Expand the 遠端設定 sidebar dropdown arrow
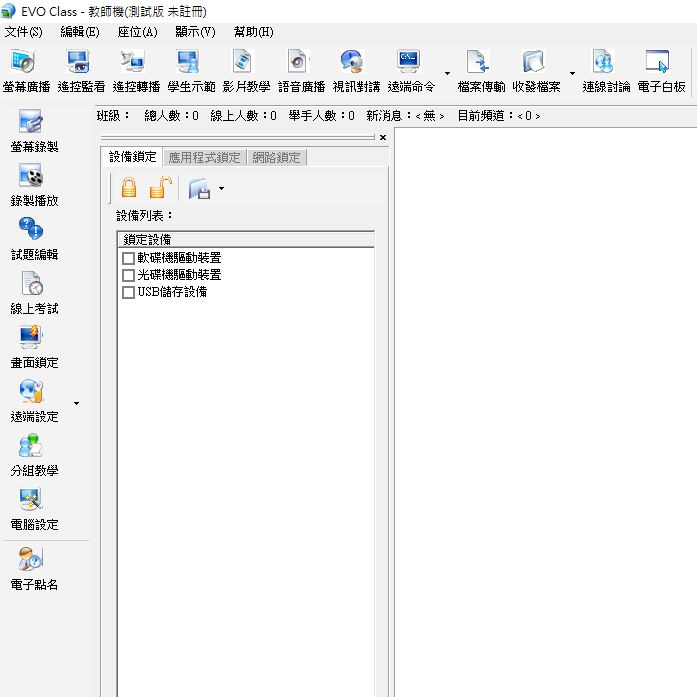Image resolution: width=697 pixels, height=697 pixels. coord(76,404)
